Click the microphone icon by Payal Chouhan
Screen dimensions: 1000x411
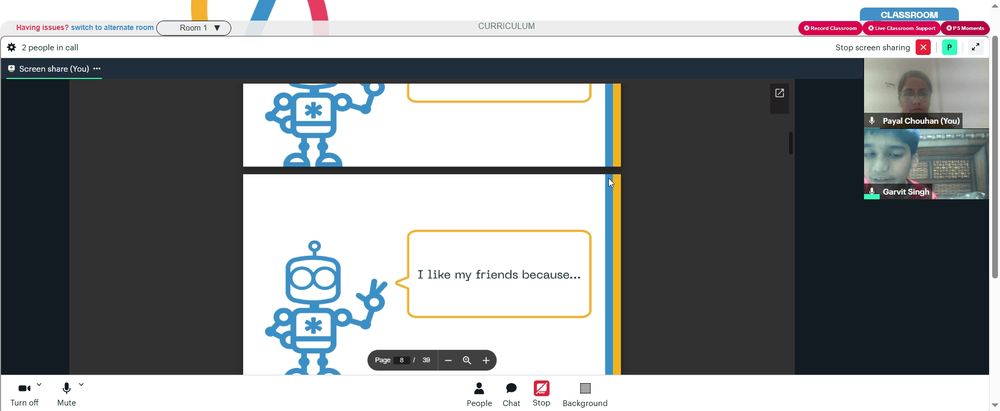872,121
